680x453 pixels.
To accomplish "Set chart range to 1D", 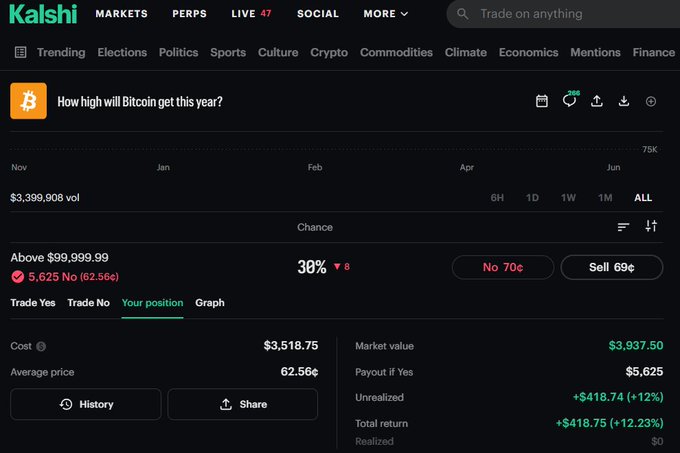I will click(532, 198).
